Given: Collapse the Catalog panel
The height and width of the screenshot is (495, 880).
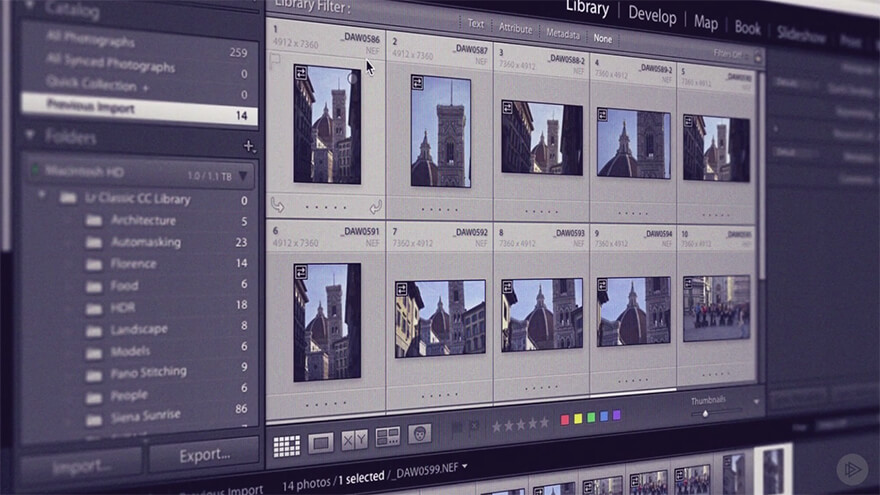Looking at the screenshot, I should click(30, 6).
